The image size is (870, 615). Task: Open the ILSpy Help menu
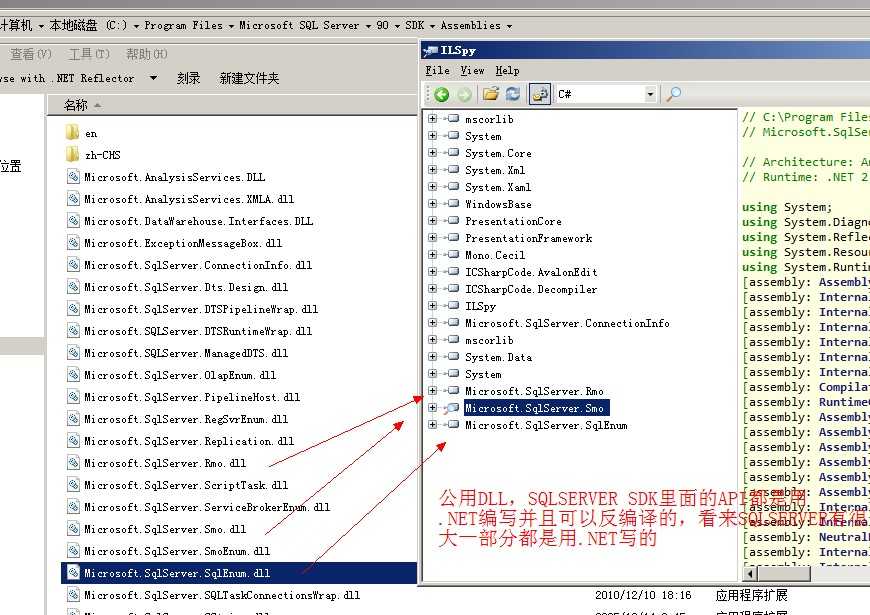click(507, 70)
